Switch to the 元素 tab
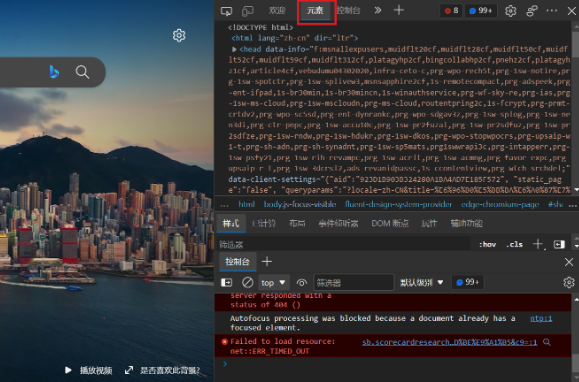This screenshot has width=579, height=382. coord(315,11)
